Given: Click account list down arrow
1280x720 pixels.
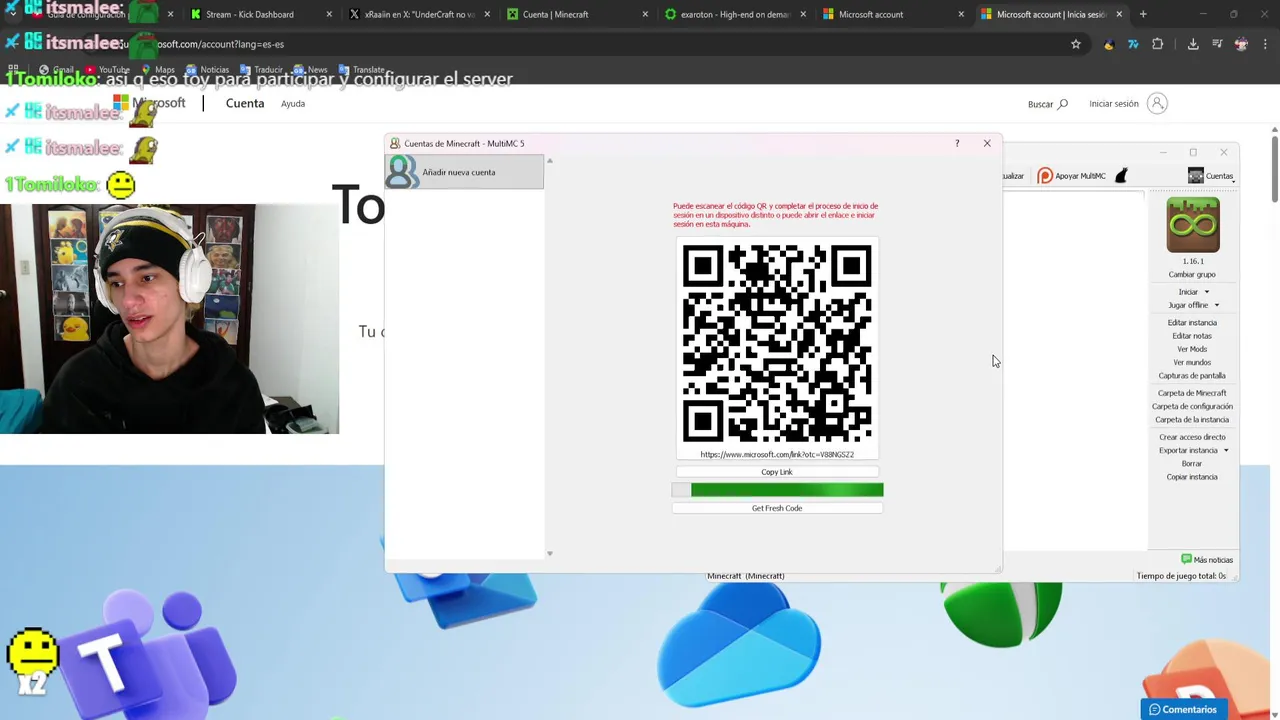Looking at the screenshot, I should coord(549,553).
